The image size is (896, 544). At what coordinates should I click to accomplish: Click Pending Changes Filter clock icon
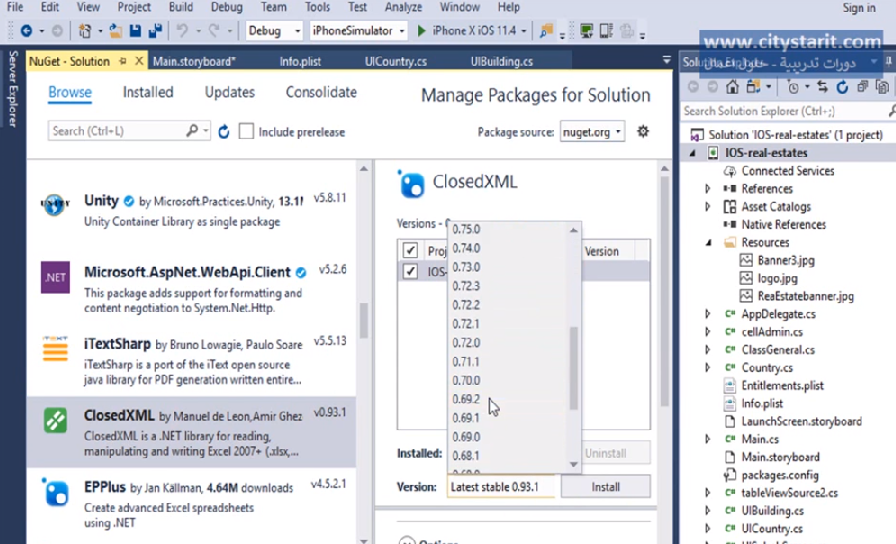[x=793, y=87]
